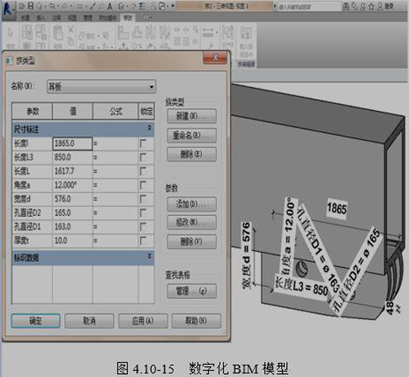This screenshot has width=409, height=377.
Task: Collapse the 尺寸标注 parameter group
Action: click(x=150, y=128)
